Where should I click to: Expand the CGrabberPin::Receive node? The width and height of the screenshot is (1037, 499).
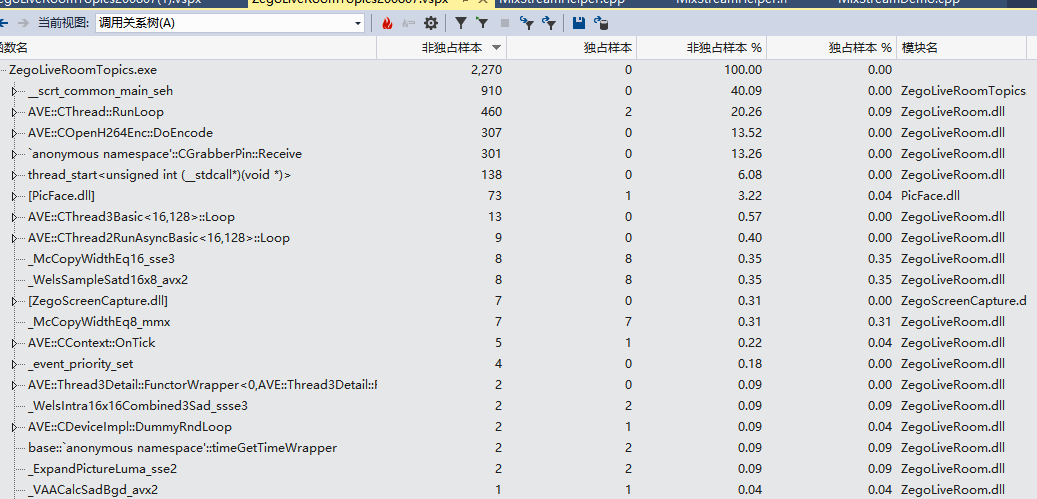click(15, 154)
